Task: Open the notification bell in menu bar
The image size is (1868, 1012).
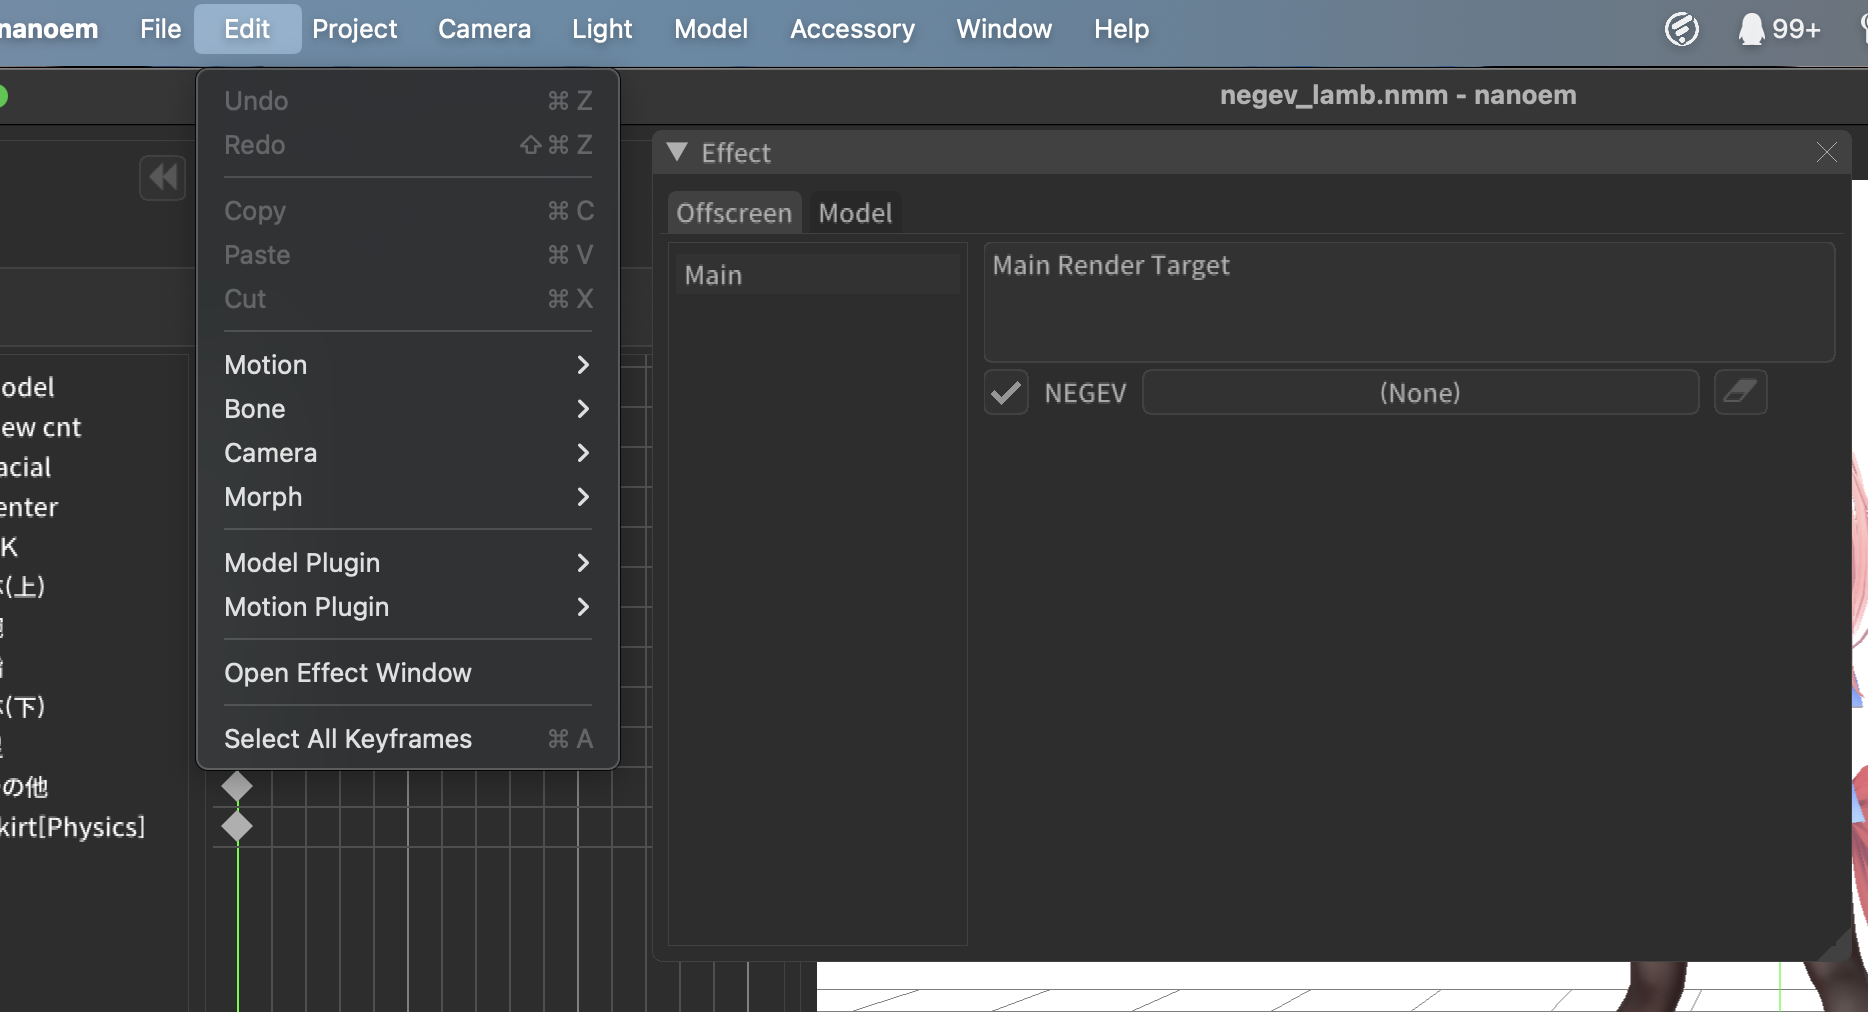Action: pyautogui.click(x=1751, y=29)
